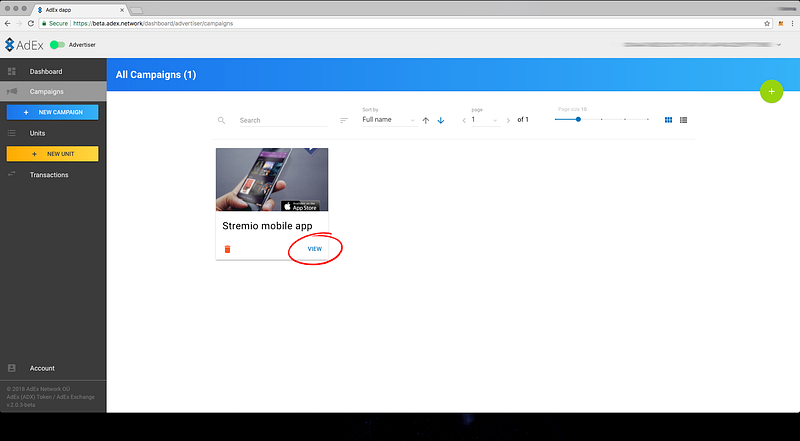Toggle the Advertiser mode switch
The width and height of the screenshot is (800, 441).
click(57, 45)
